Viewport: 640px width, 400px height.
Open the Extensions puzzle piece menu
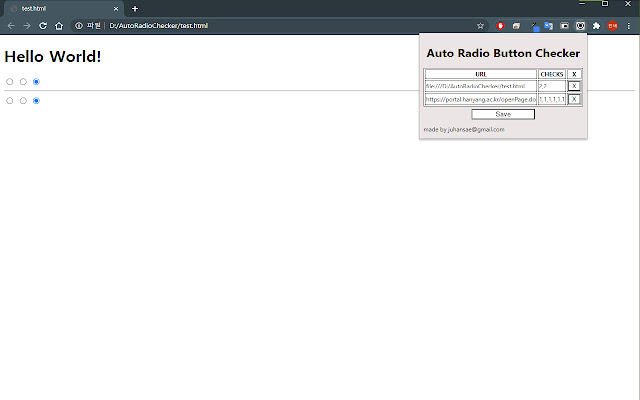(x=596, y=25)
